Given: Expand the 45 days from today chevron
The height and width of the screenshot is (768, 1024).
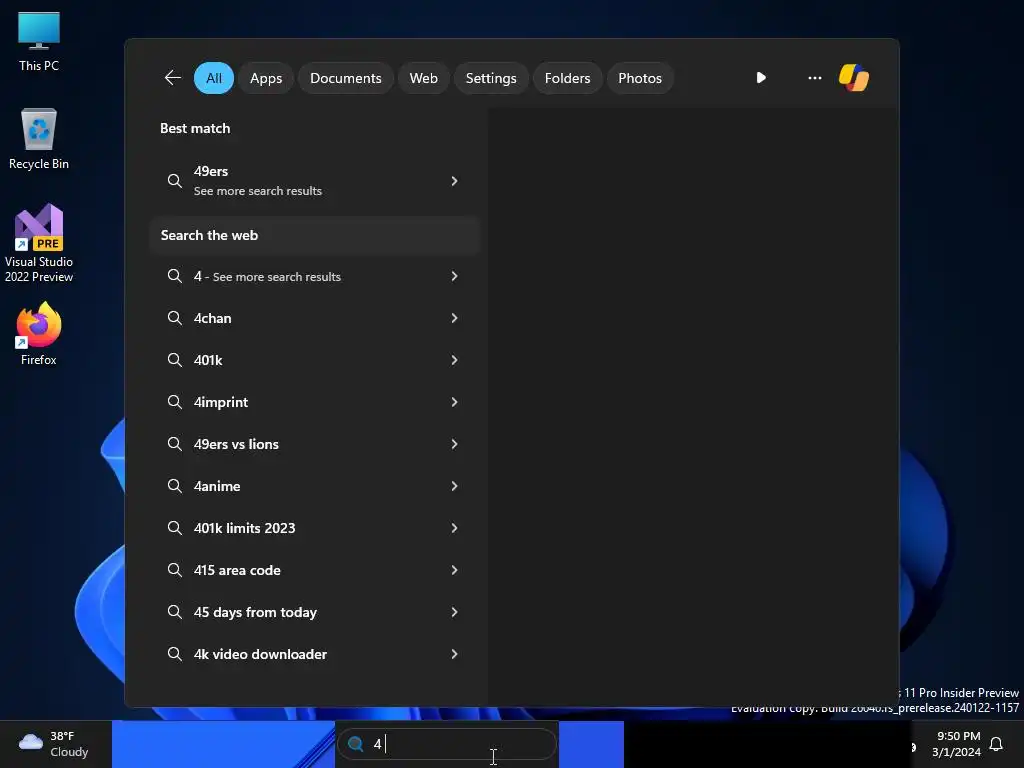Looking at the screenshot, I should 455,612.
